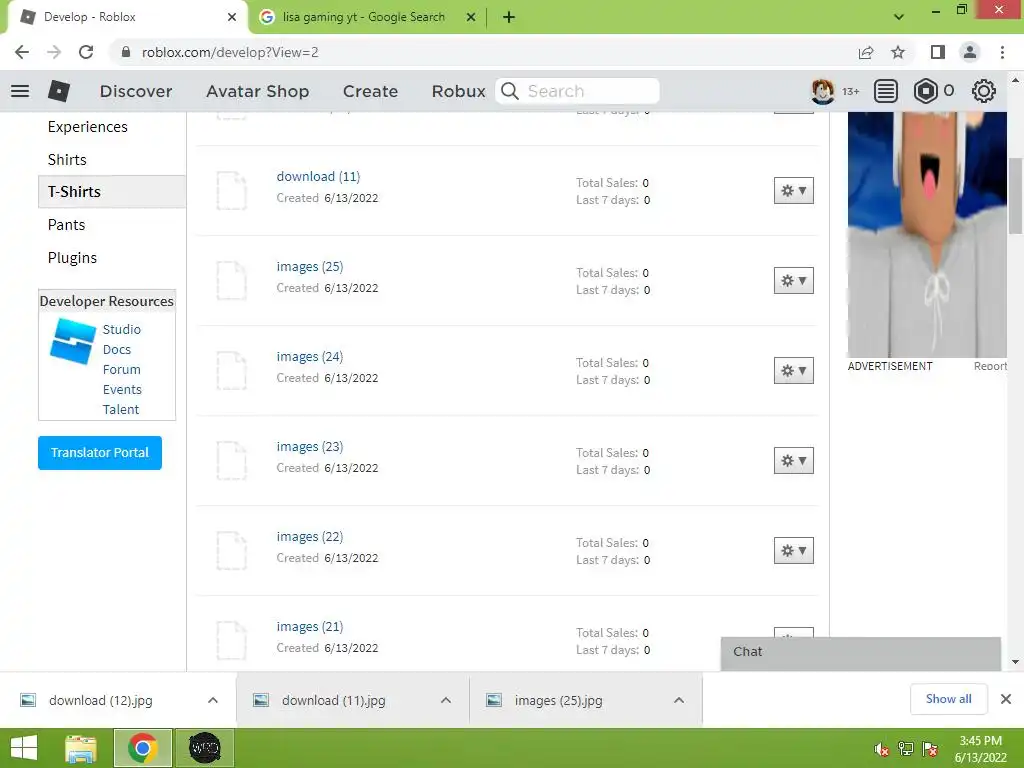Open the download (11) t-shirt link
The width and height of the screenshot is (1024, 768).
(x=318, y=176)
